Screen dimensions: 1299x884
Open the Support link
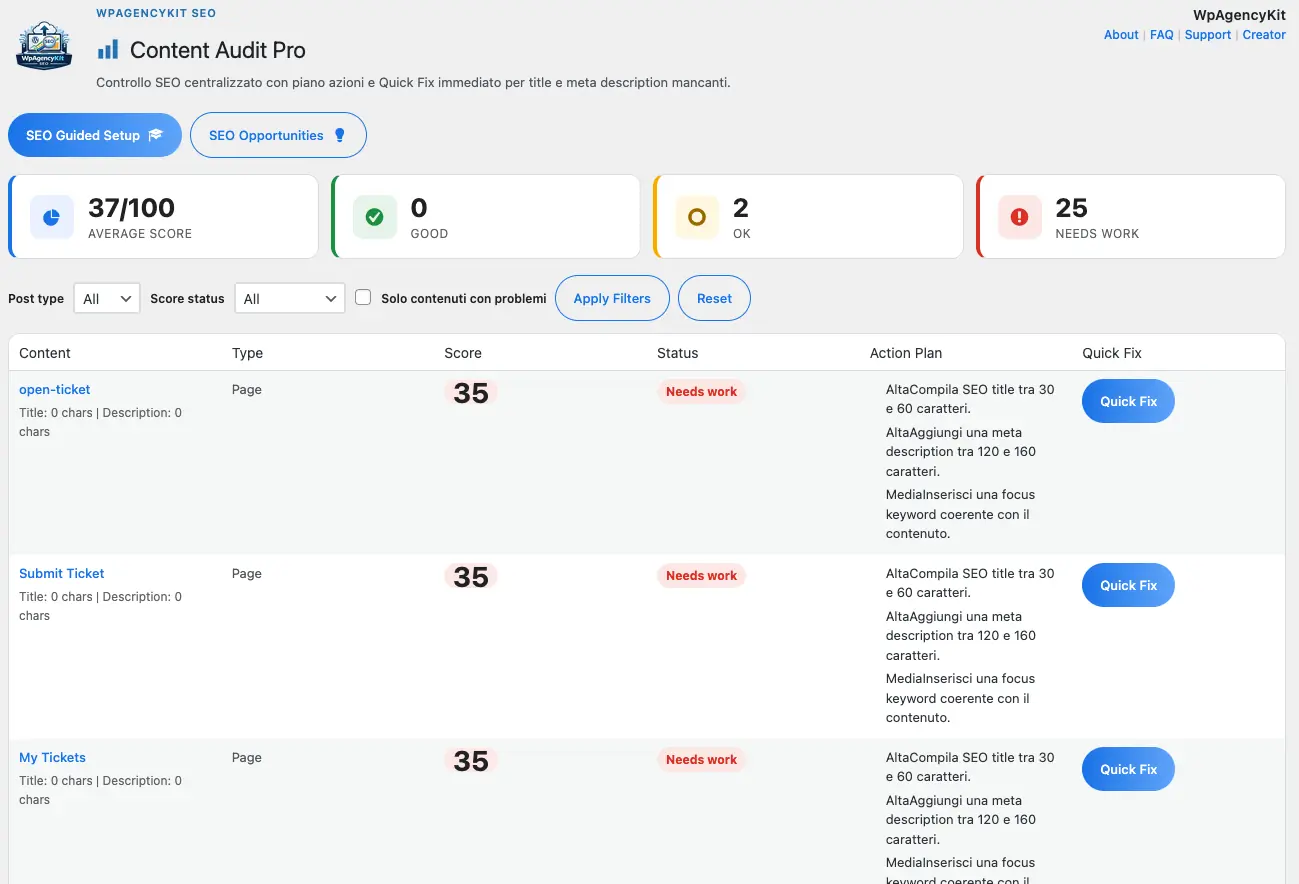pos(1208,34)
